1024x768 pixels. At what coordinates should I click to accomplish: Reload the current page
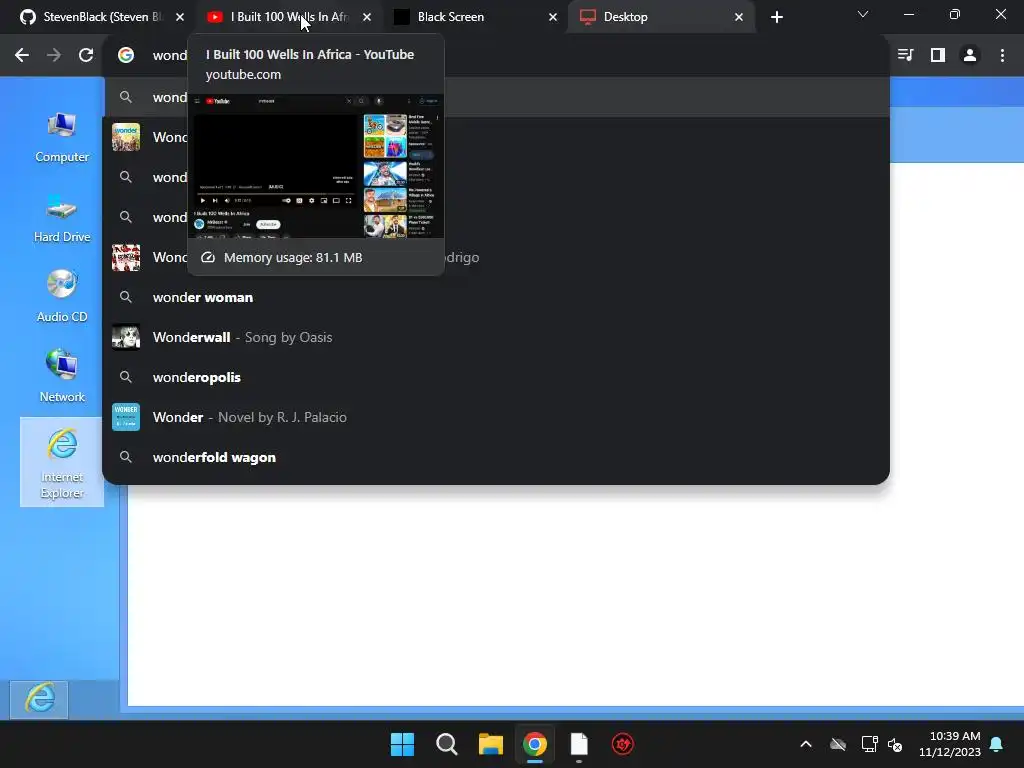(x=86, y=55)
